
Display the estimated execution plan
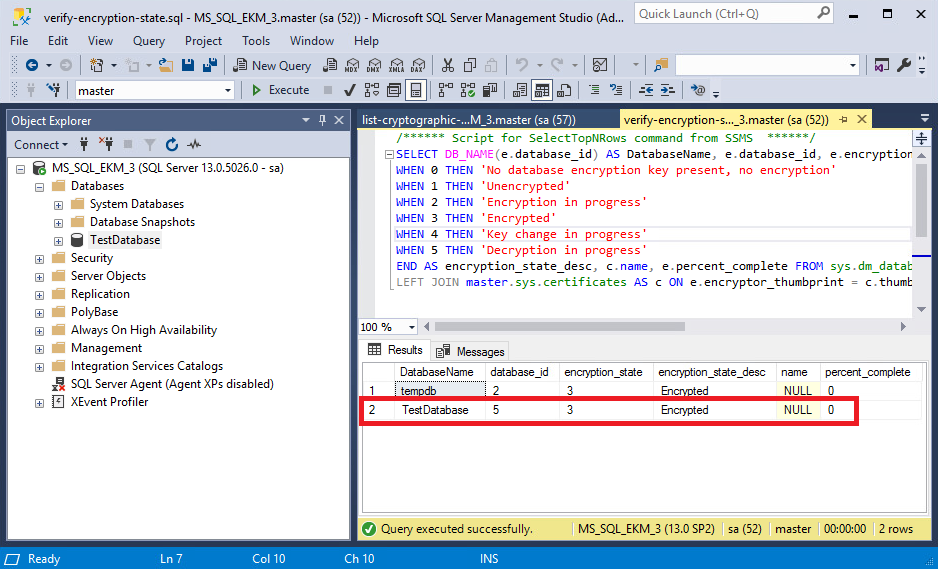(371, 90)
